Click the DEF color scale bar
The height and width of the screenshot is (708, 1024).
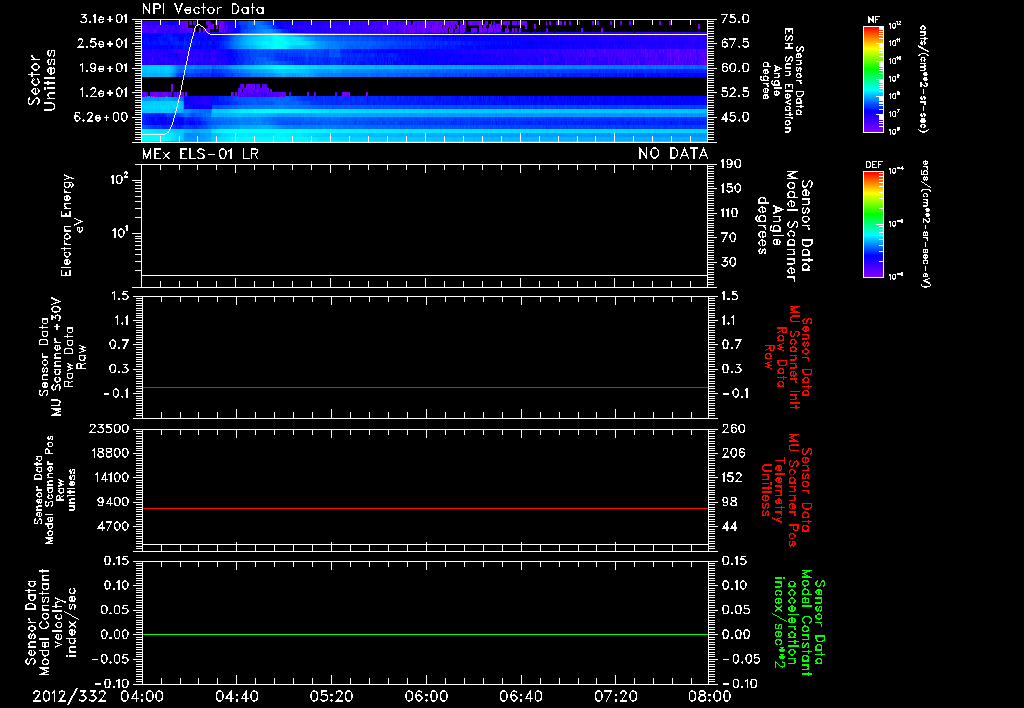(873, 226)
